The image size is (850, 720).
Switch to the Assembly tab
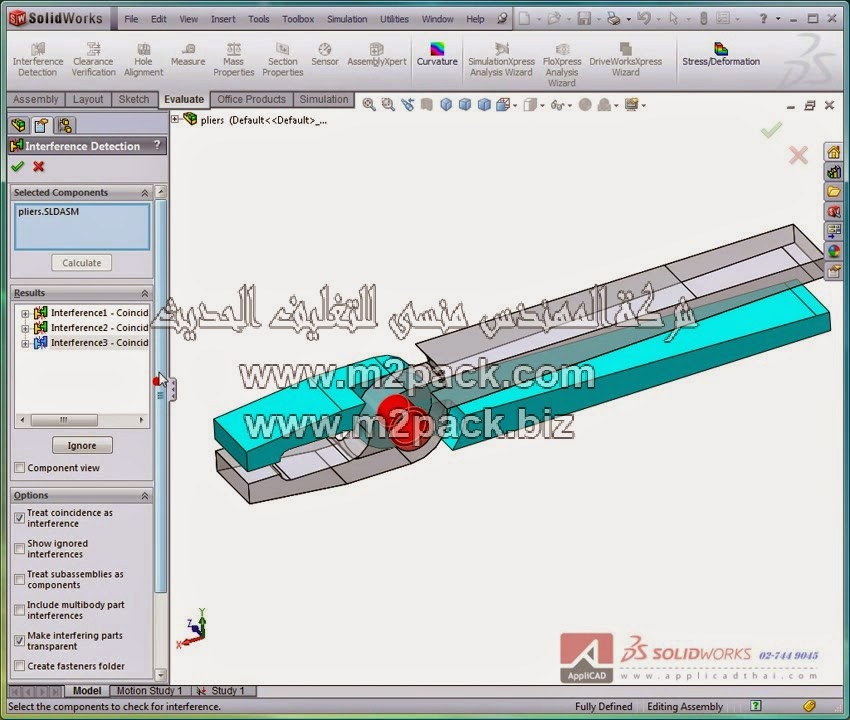point(36,99)
